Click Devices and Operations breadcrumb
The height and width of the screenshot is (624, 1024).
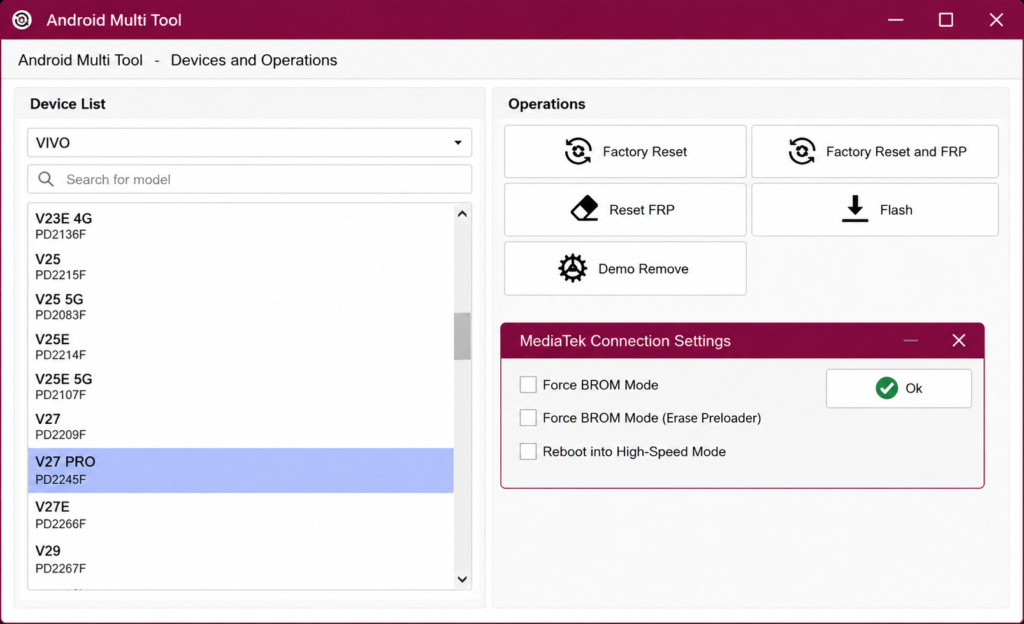tap(254, 60)
